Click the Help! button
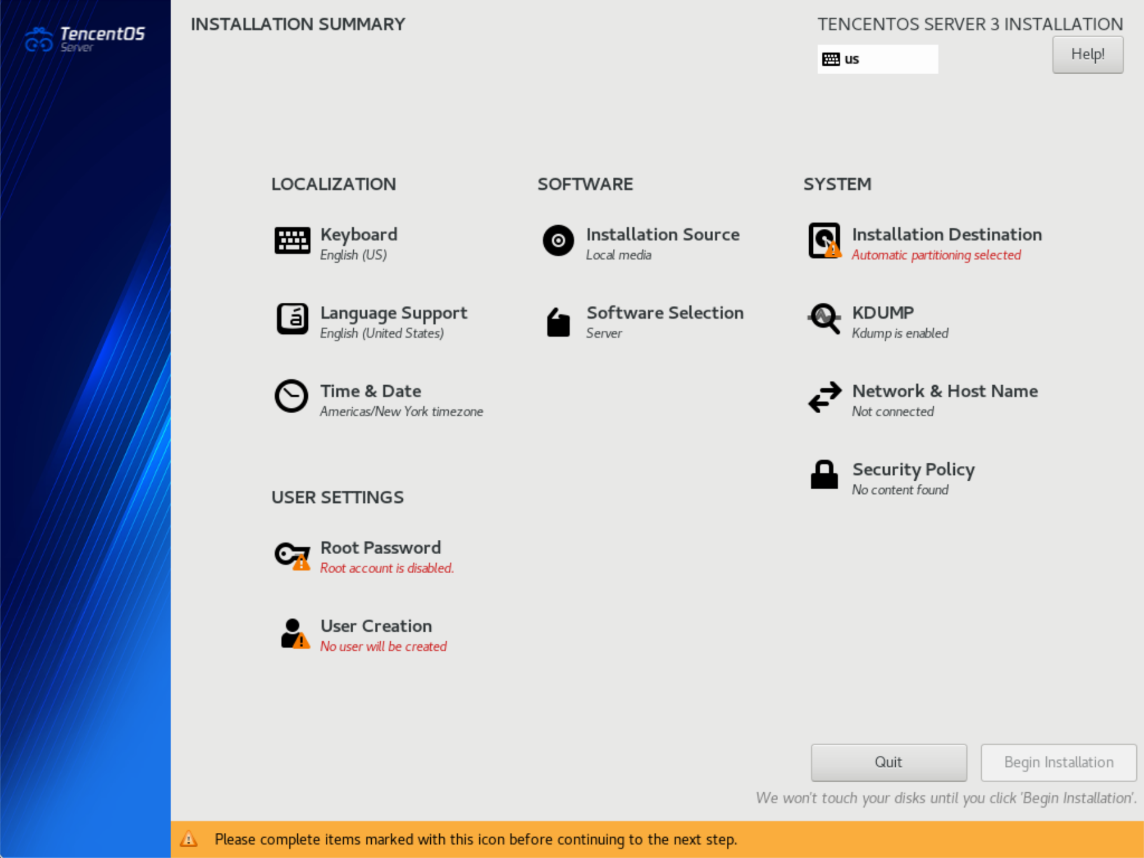 1087,54
